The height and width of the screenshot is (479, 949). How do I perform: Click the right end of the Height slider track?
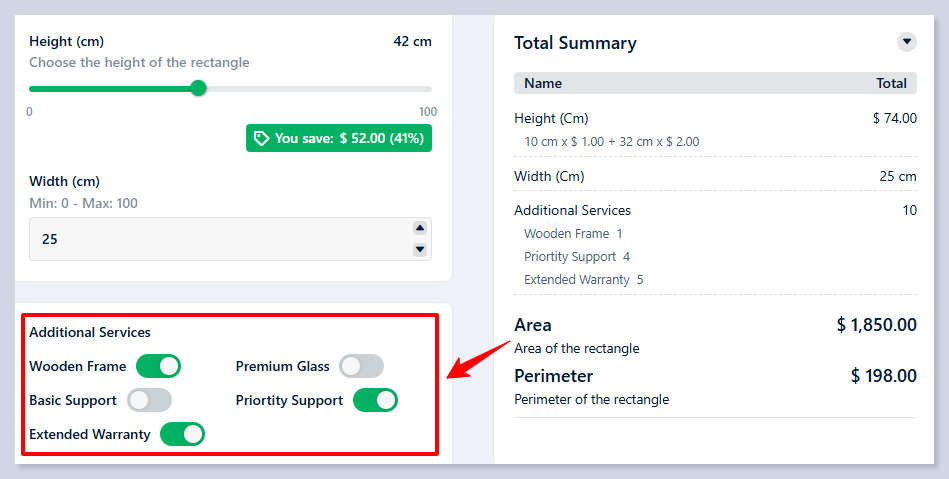tap(429, 88)
